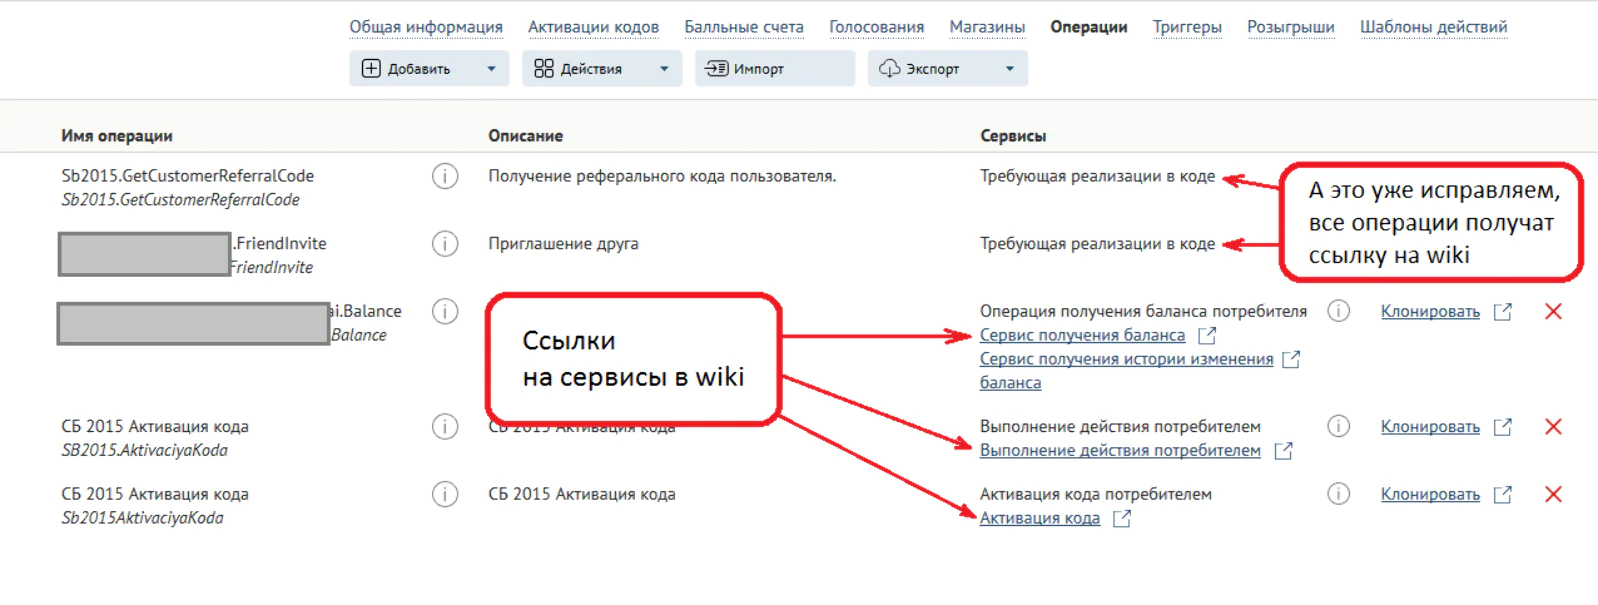Screen dimensions: 1598x605
Task: Open Сервис получения истории изменения баланса link
Action: point(1126,370)
